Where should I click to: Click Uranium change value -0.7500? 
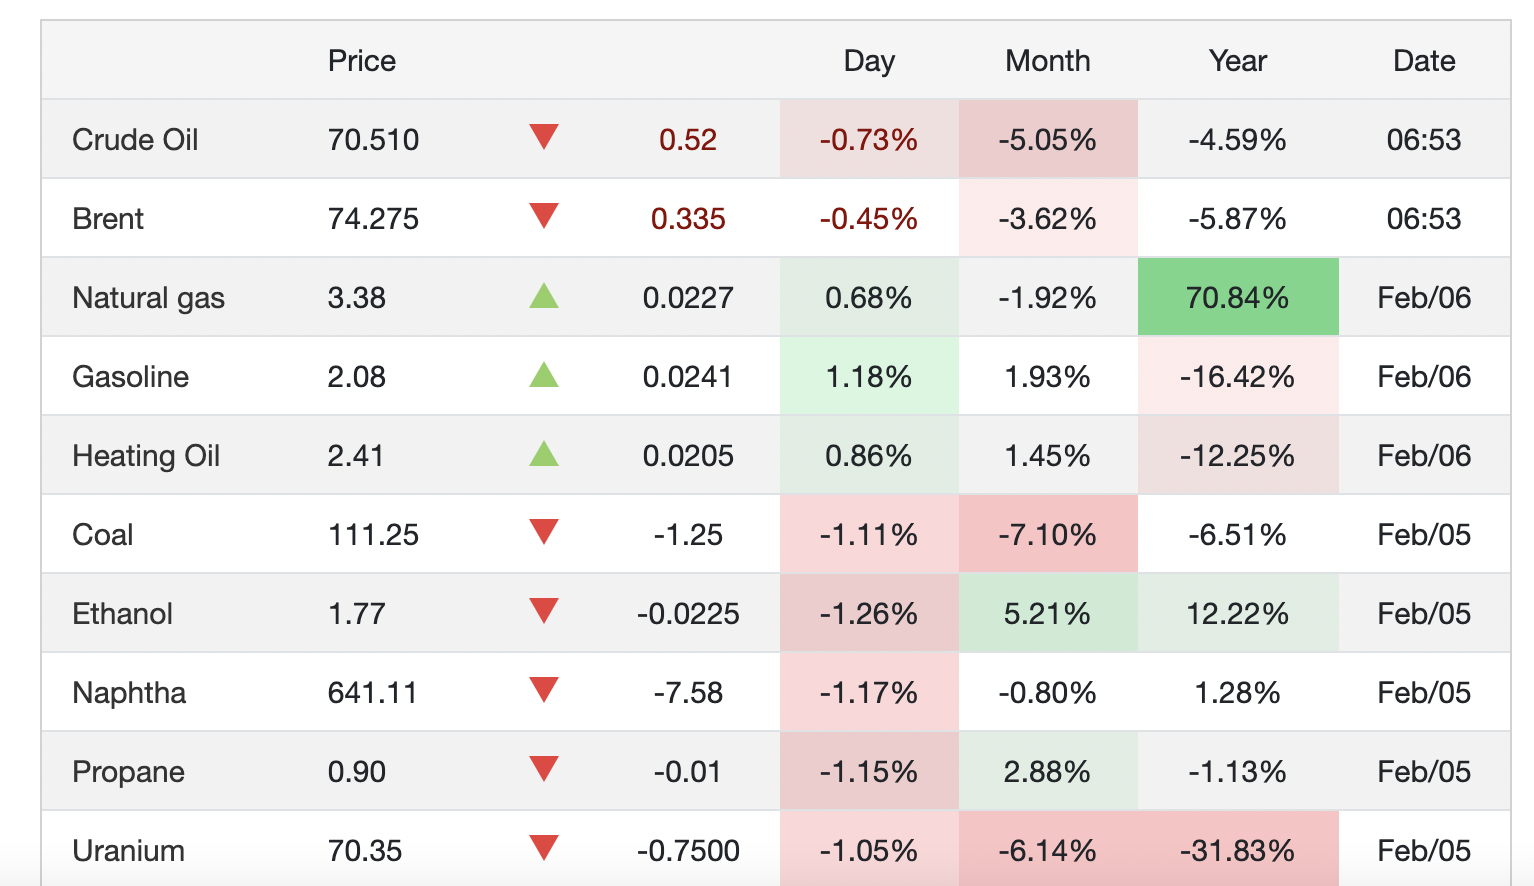tap(688, 850)
